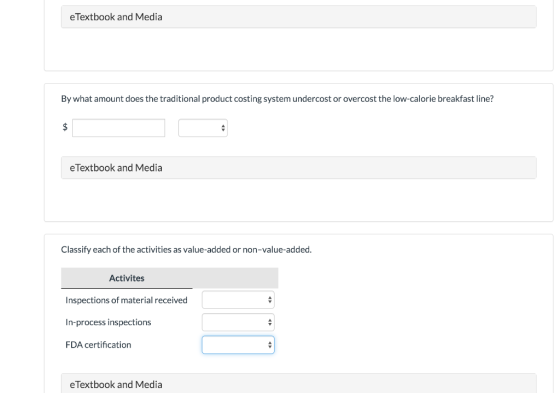Click the Classify each of the activities instruction

186,249
